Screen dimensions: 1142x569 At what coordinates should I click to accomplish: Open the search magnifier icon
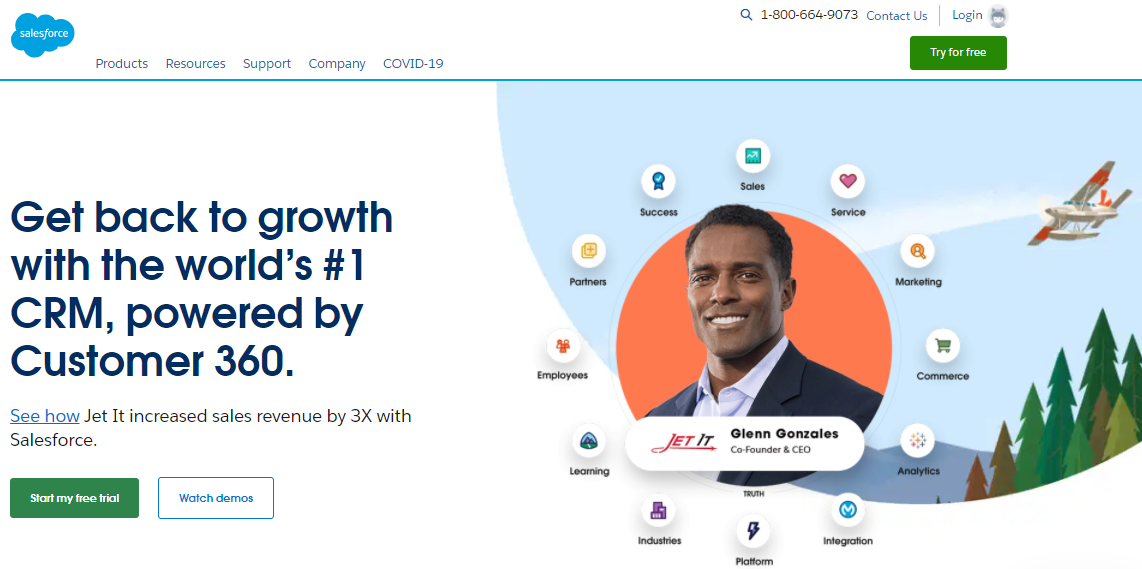[x=746, y=15]
